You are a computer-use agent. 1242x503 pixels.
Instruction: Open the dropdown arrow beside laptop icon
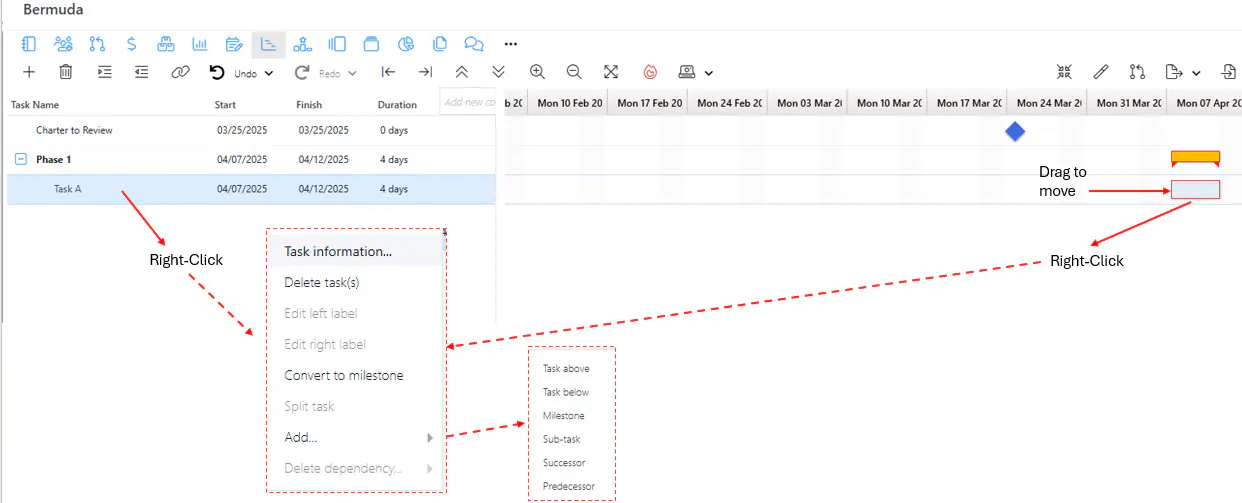pyautogui.click(x=709, y=73)
